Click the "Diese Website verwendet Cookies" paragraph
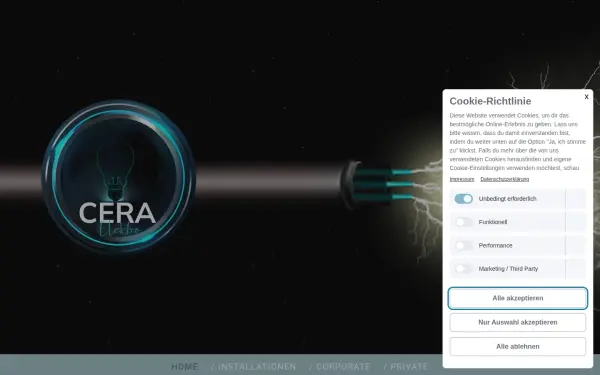600x375 pixels. pos(518,142)
